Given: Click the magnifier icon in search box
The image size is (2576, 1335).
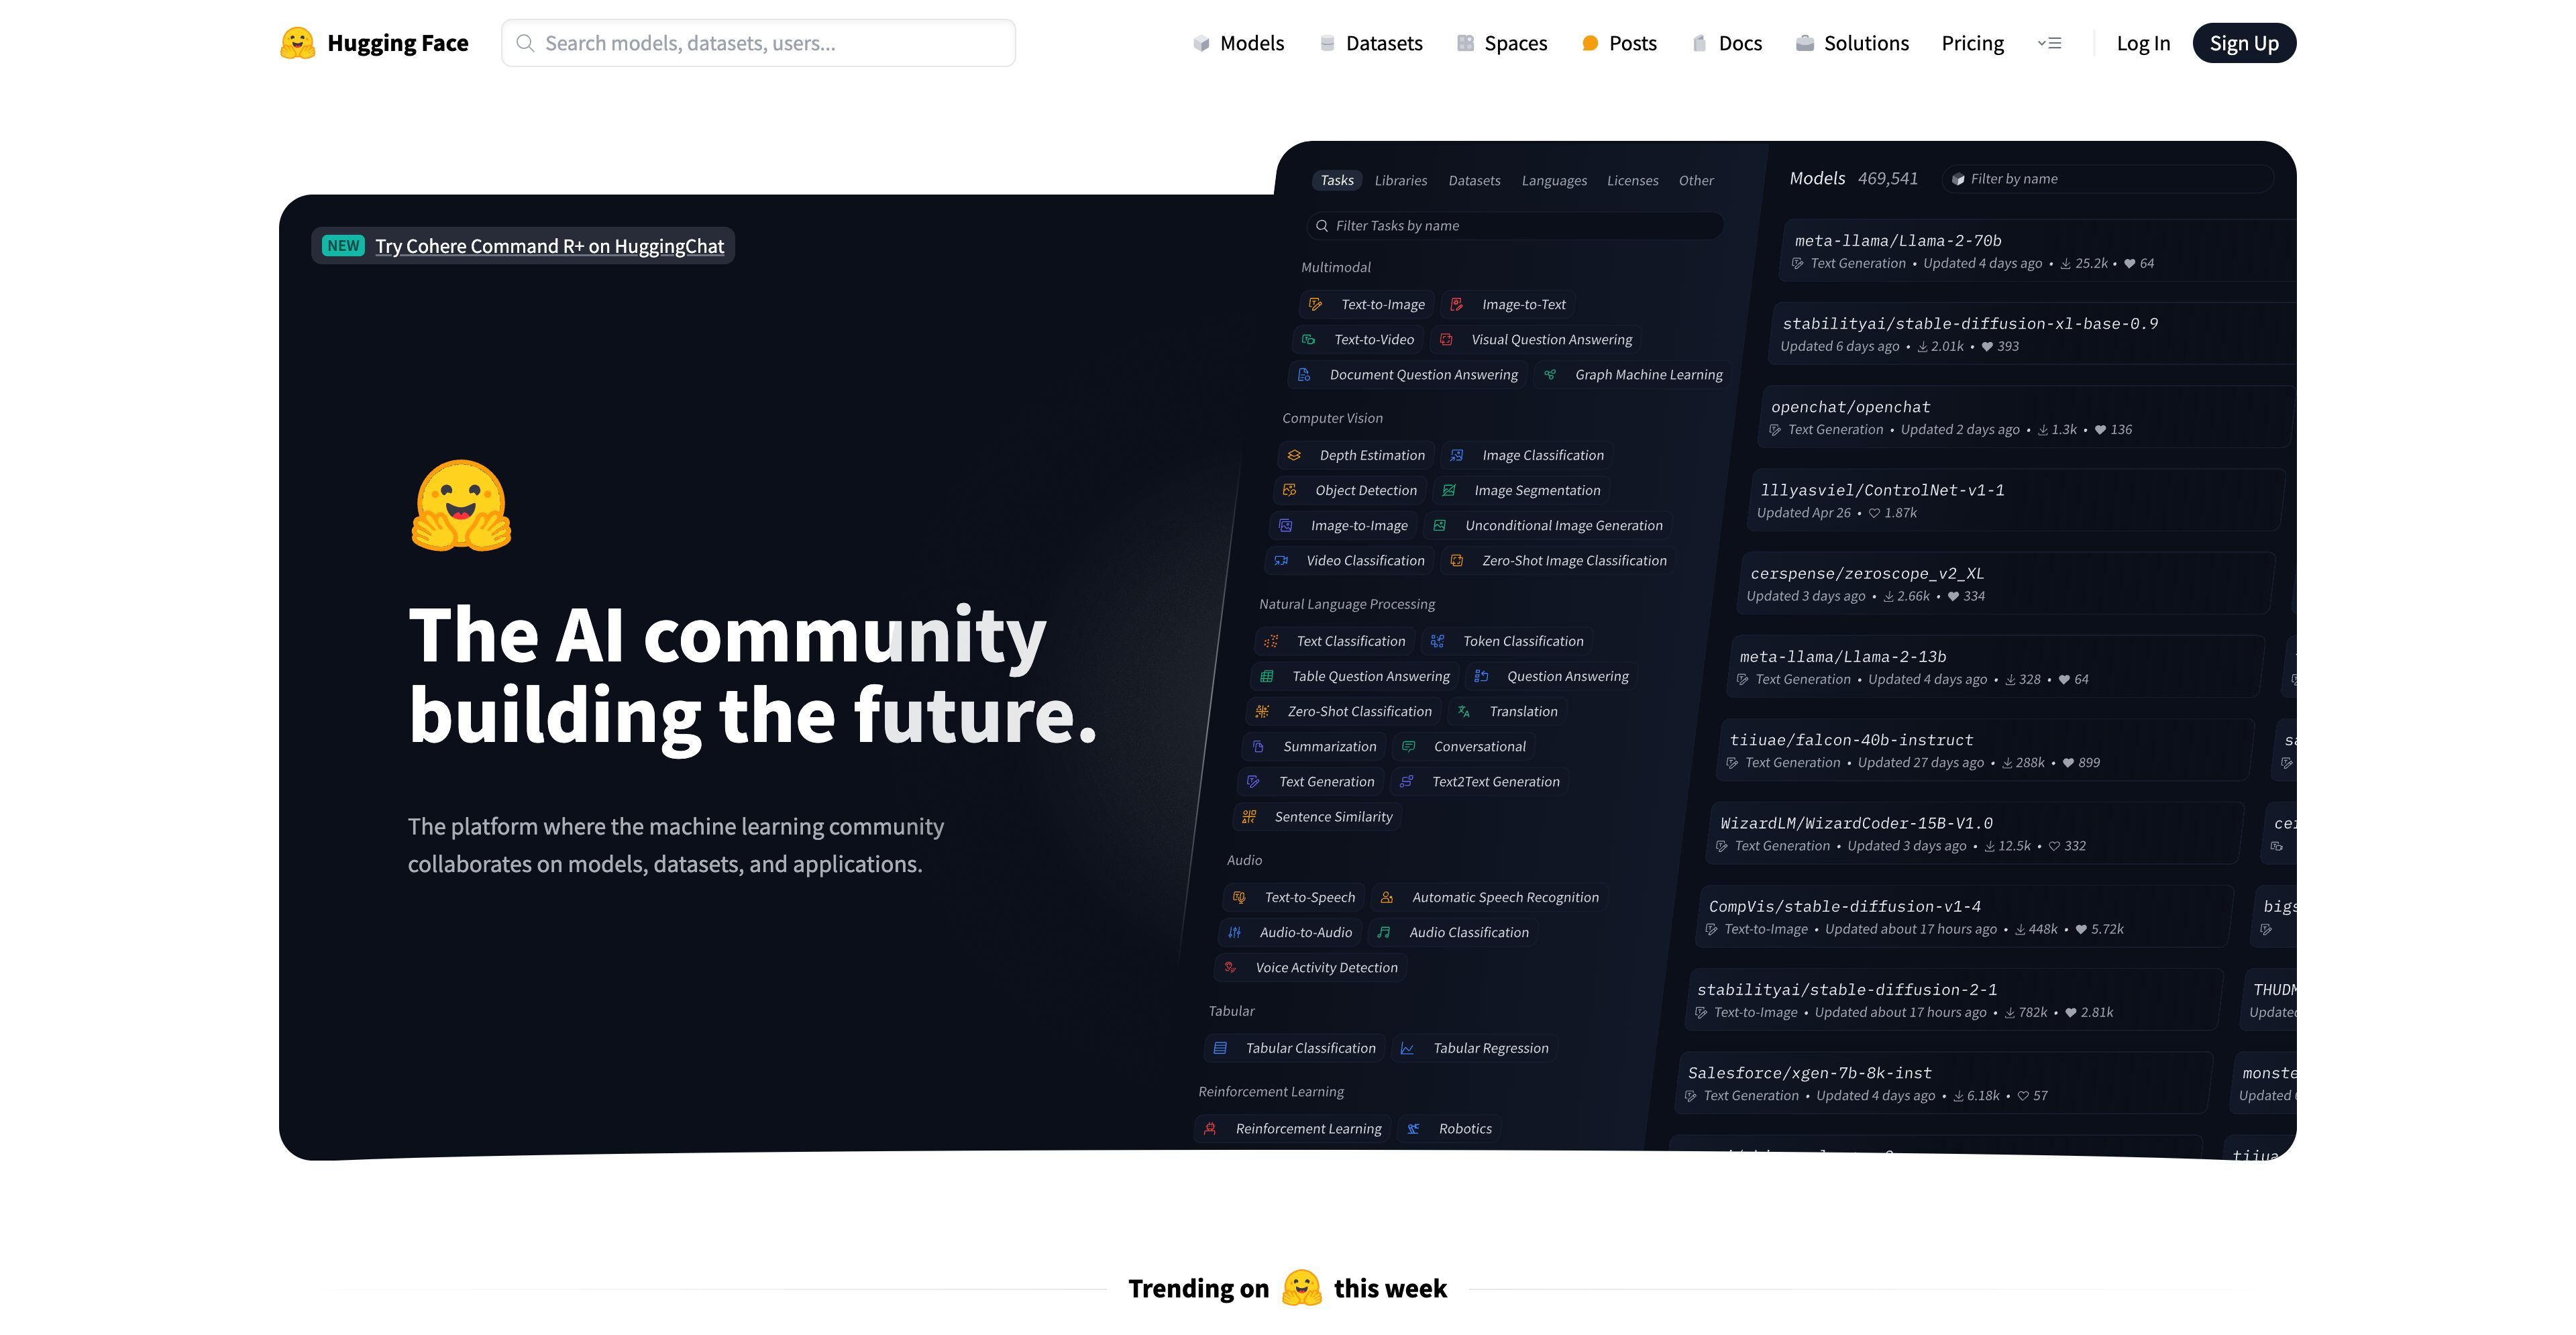Looking at the screenshot, I should (524, 43).
